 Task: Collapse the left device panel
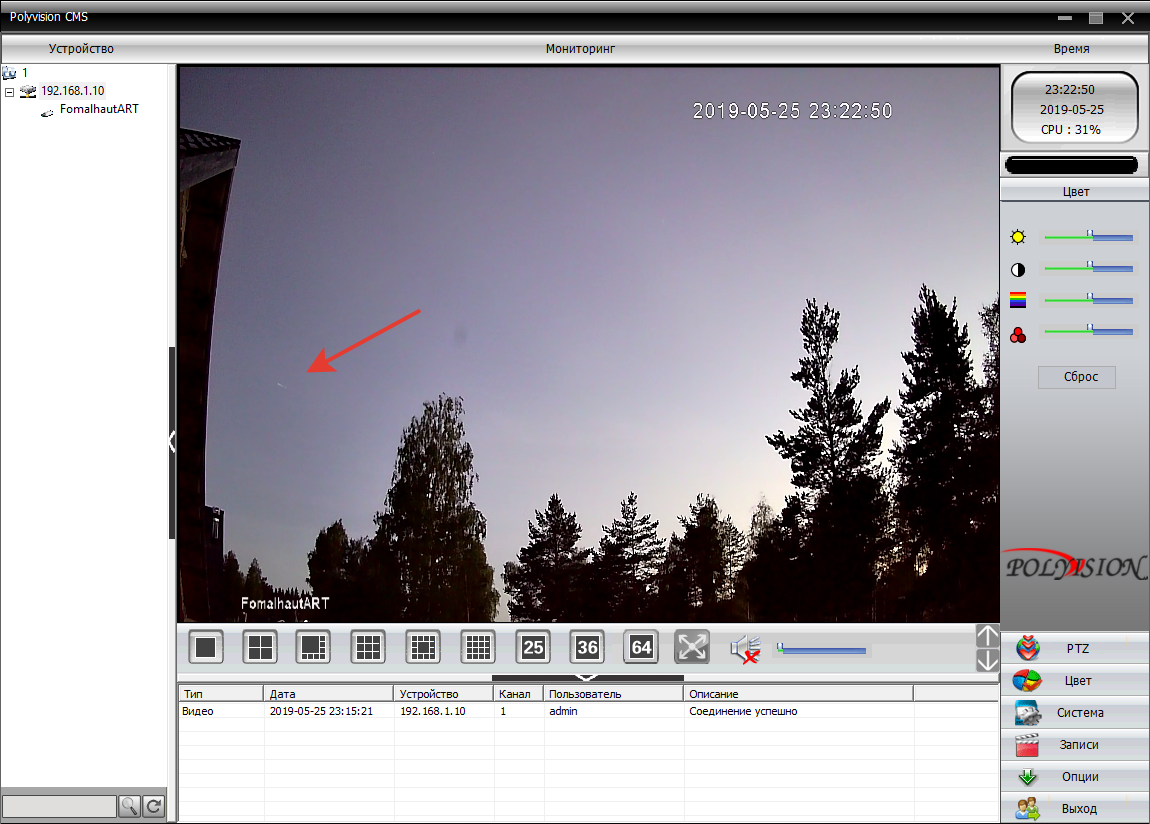172,442
